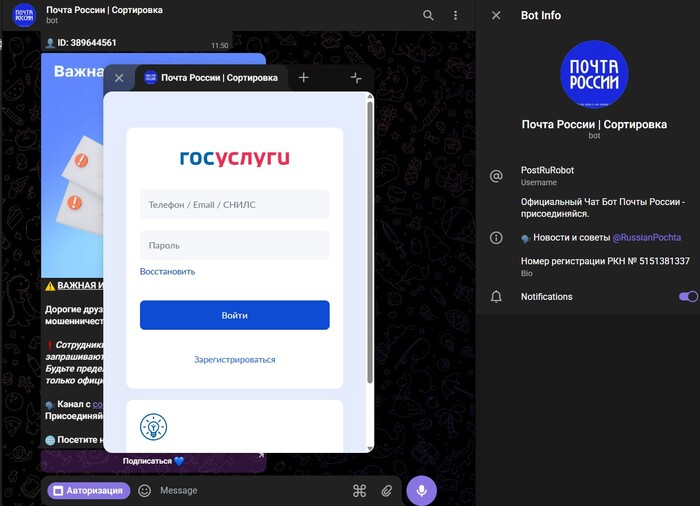
Task: Focus the Пароль password field
Action: (234, 245)
